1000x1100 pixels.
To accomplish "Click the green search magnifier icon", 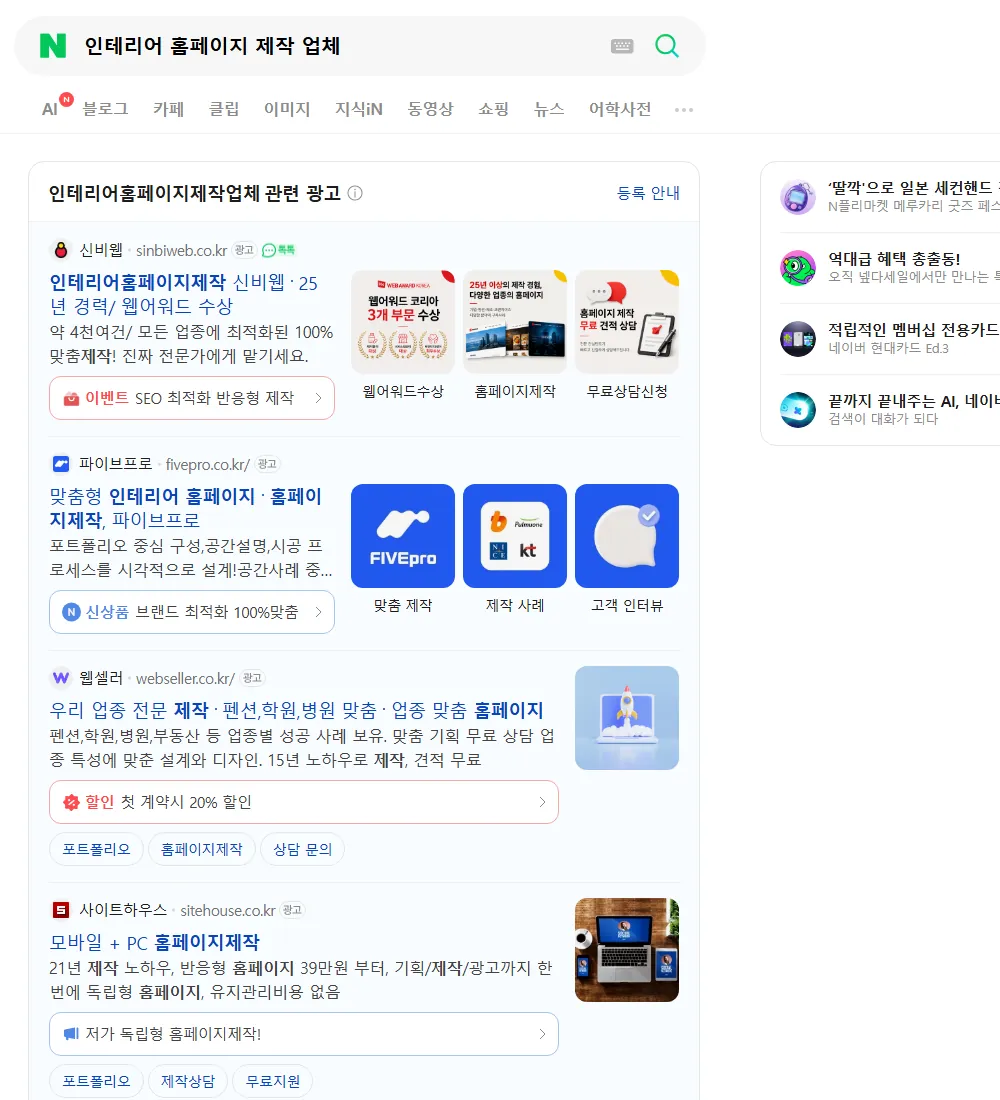I will click(x=667, y=46).
